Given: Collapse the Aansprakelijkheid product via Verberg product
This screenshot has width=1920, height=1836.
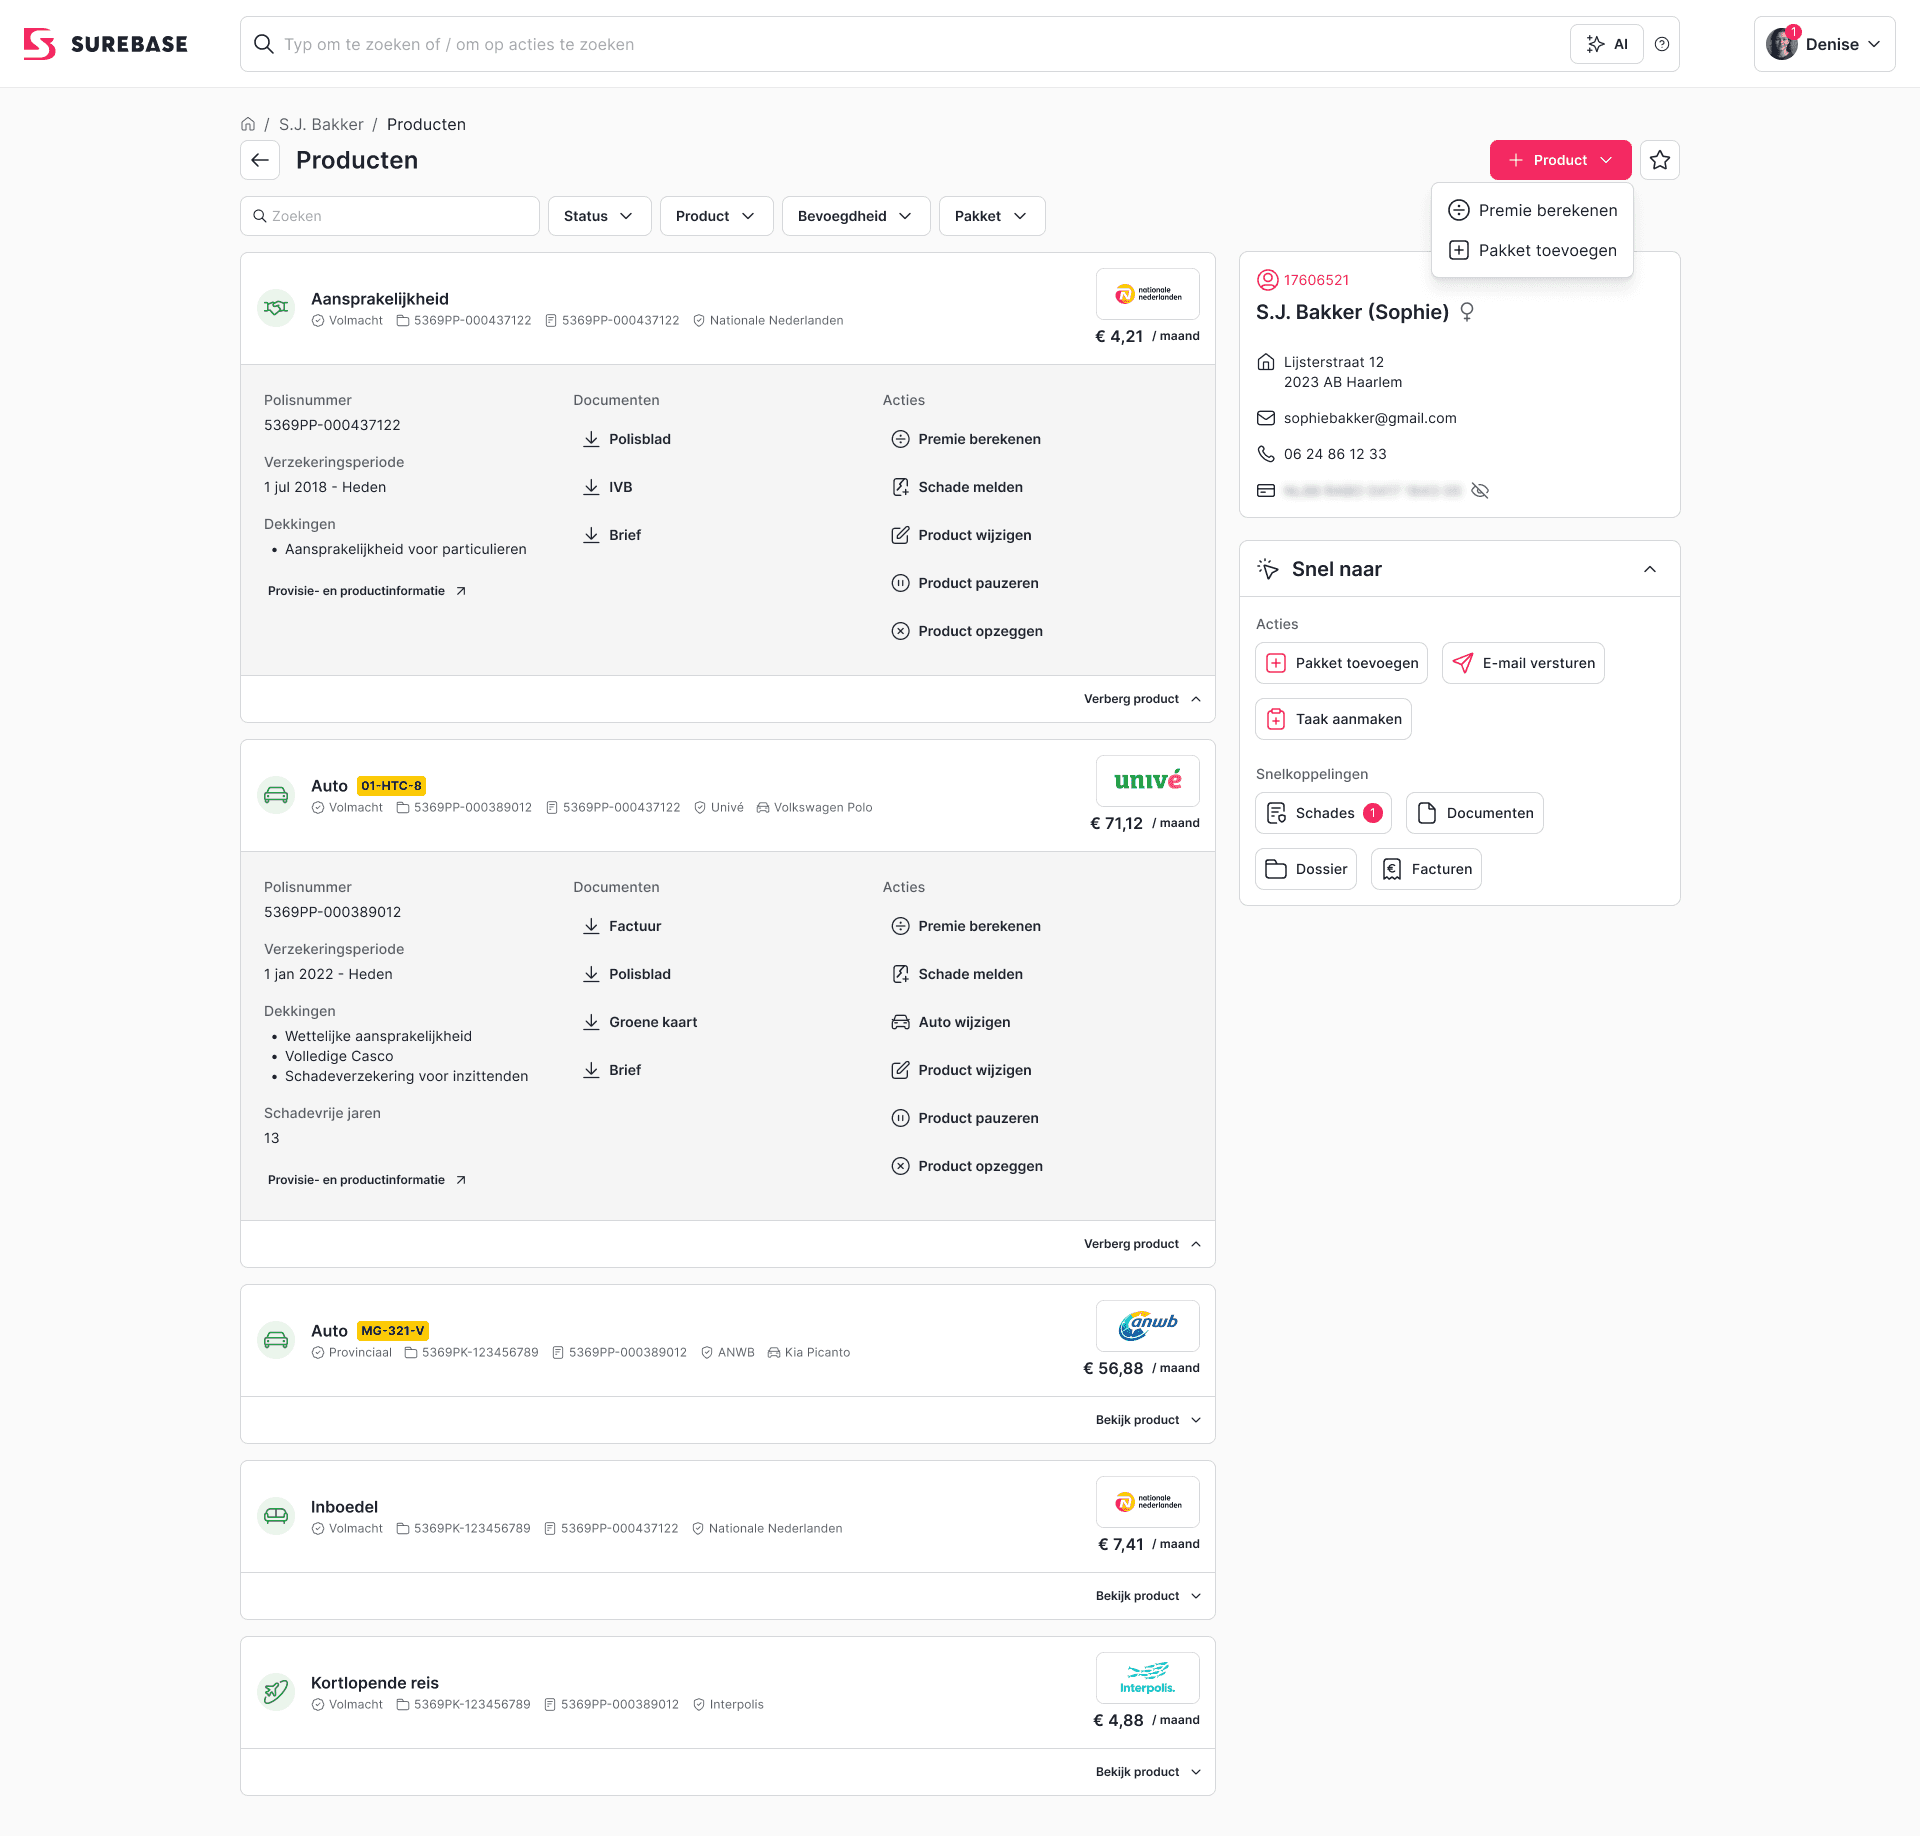Looking at the screenshot, I should tap(1142, 699).
